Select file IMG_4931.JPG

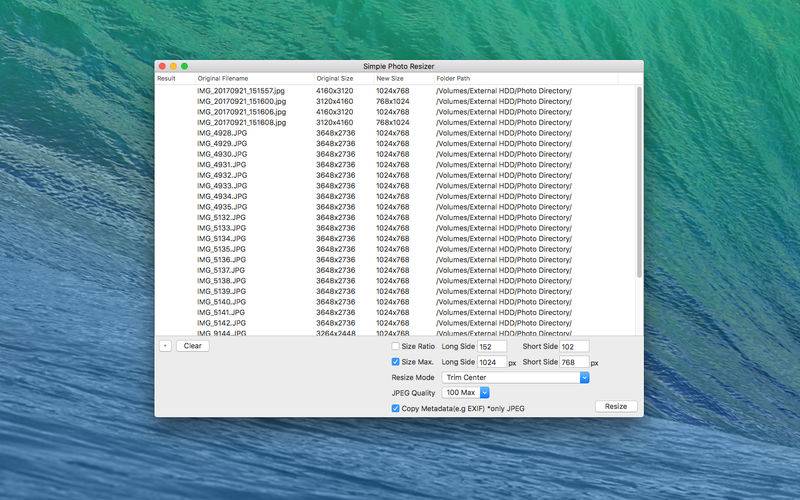click(395, 164)
